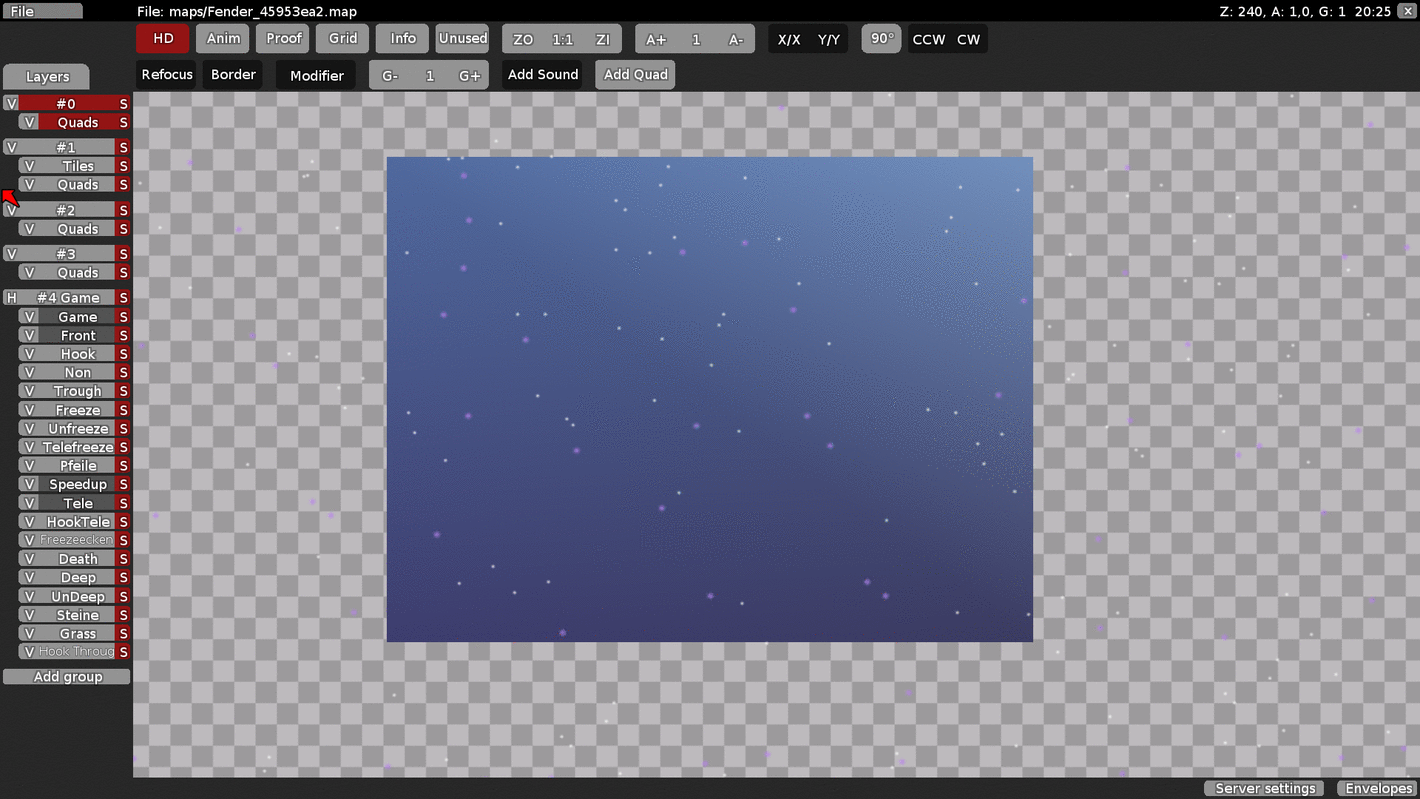
Task: Toggle visibility of the Freeze layer
Action: click(29, 410)
